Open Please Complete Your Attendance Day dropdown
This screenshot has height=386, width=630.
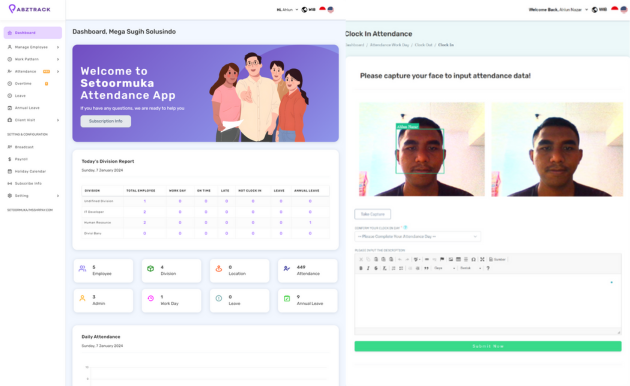coord(417,237)
